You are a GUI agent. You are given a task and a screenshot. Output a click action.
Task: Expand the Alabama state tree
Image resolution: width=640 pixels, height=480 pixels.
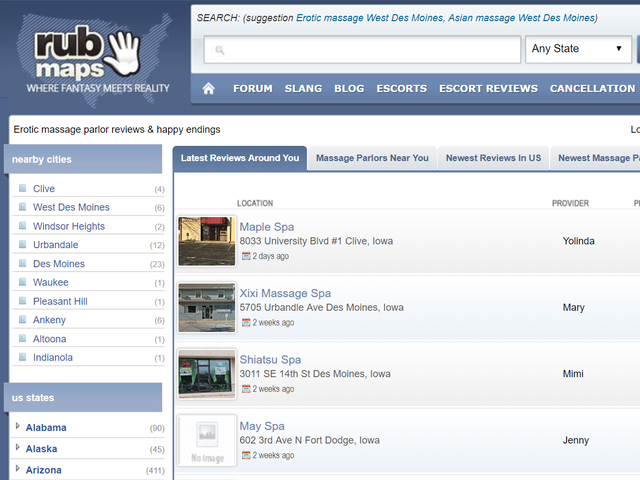pos(17,426)
